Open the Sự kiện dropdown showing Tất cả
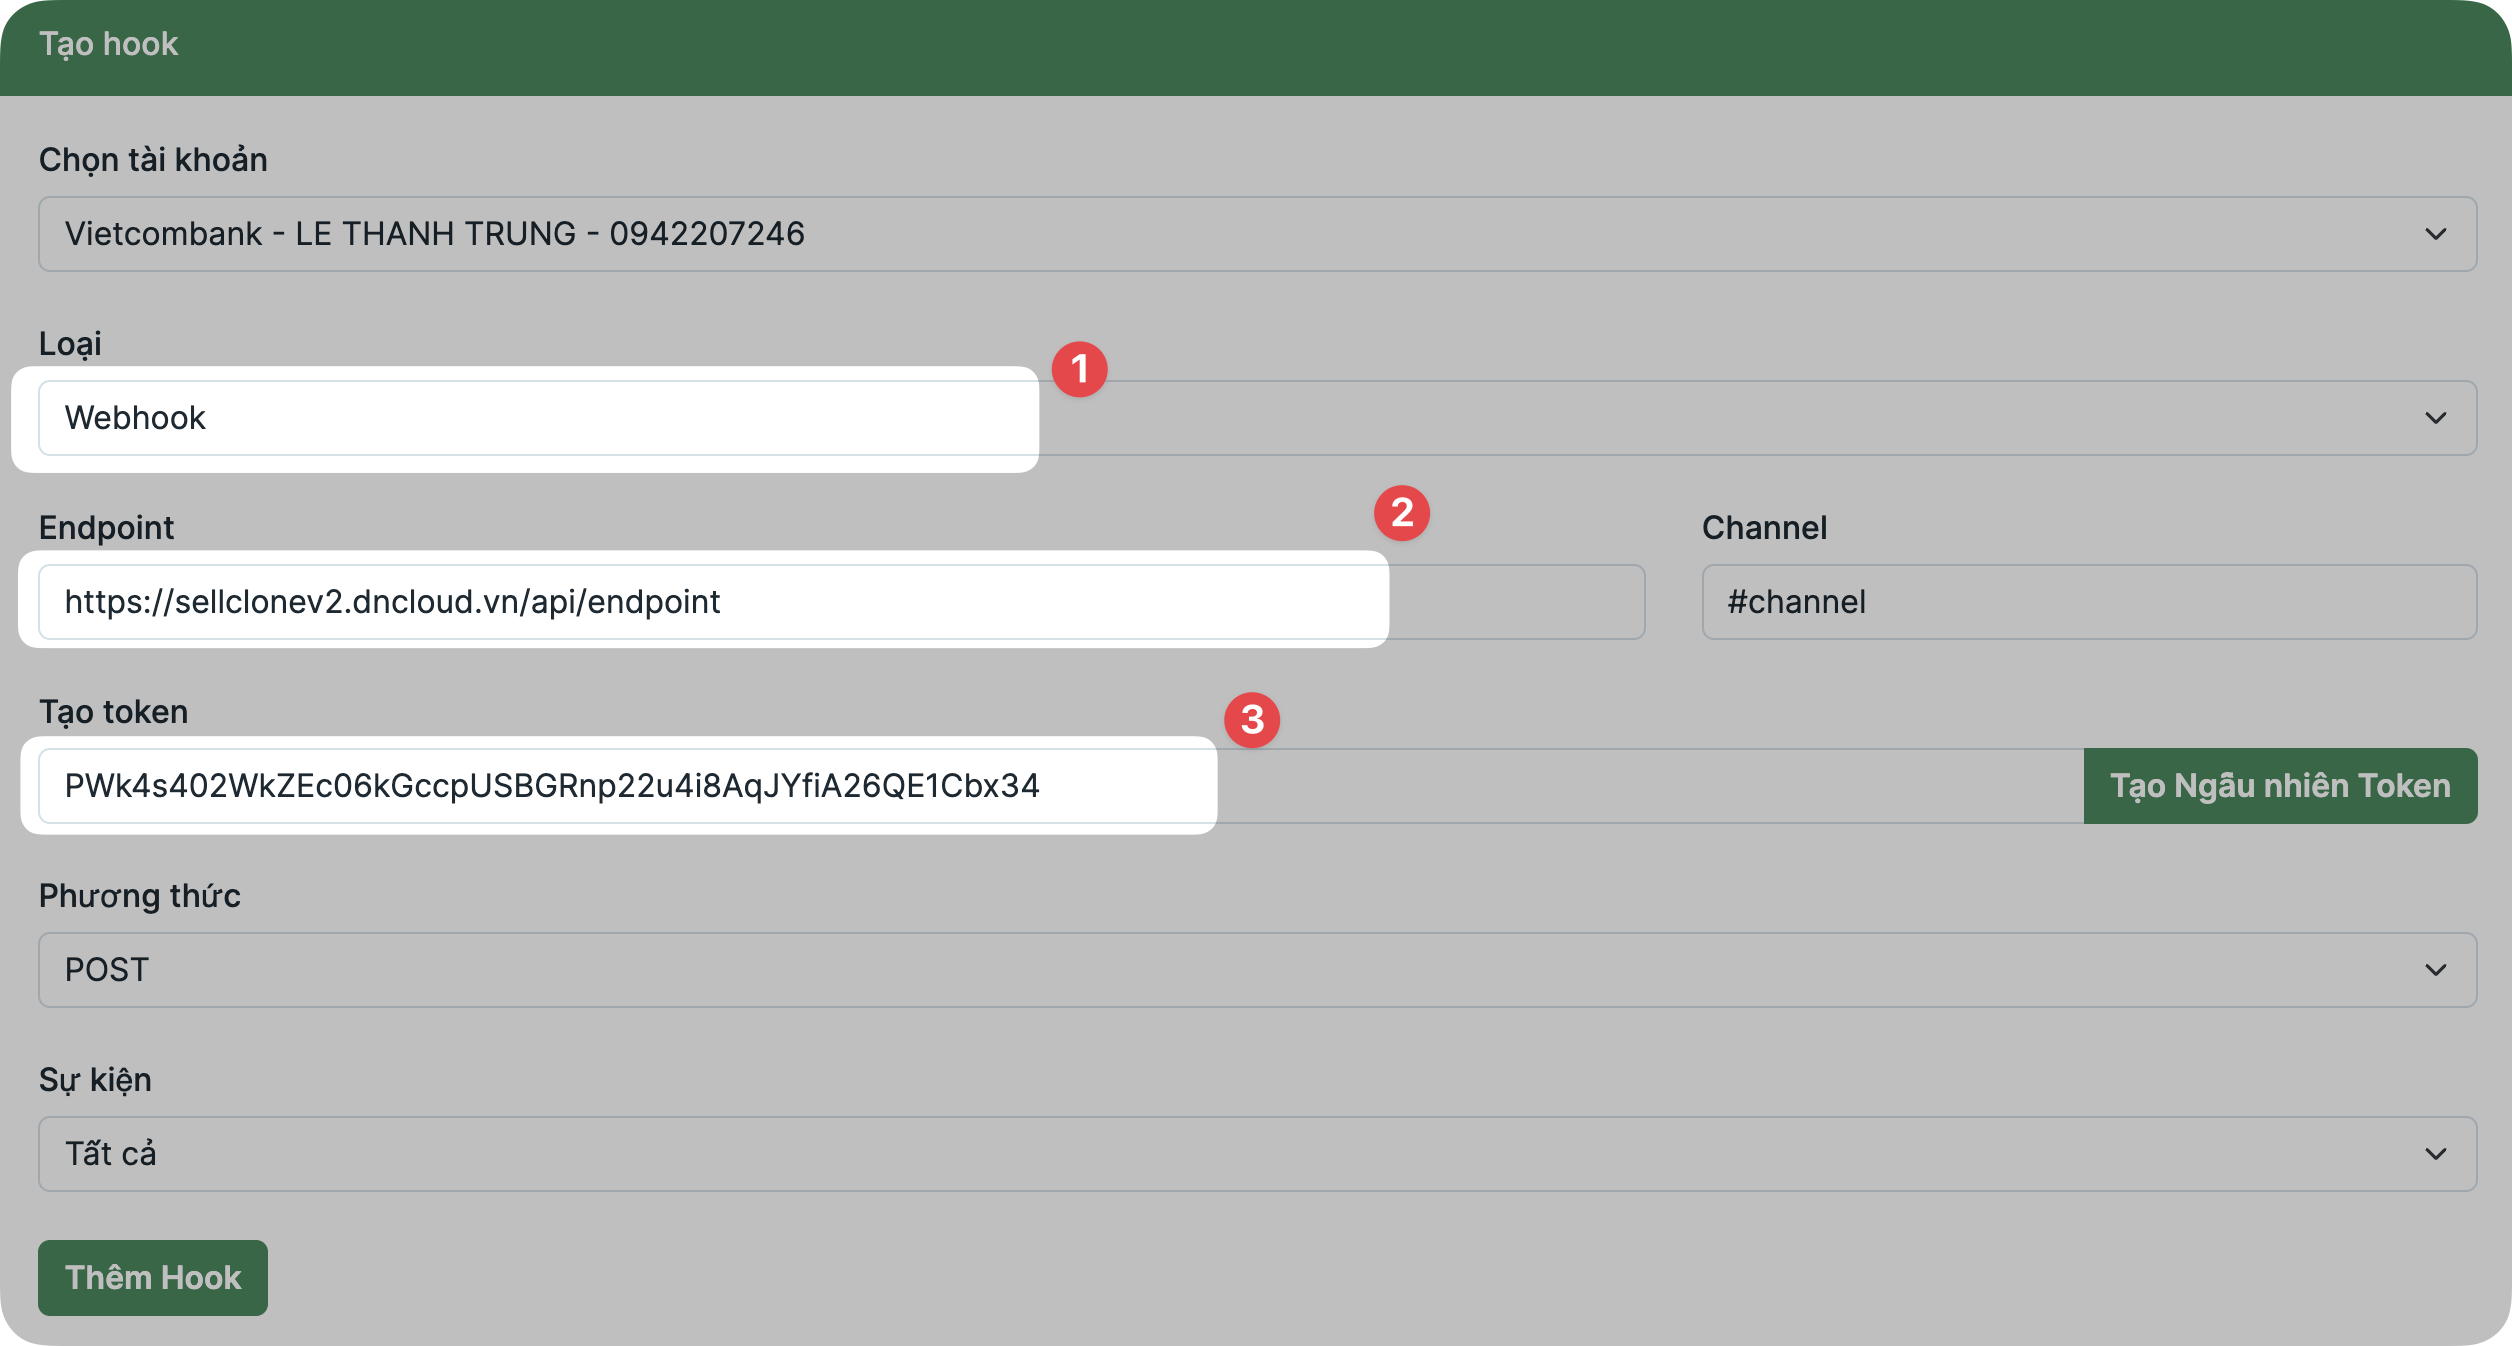 pyautogui.click(x=1257, y=1154)
